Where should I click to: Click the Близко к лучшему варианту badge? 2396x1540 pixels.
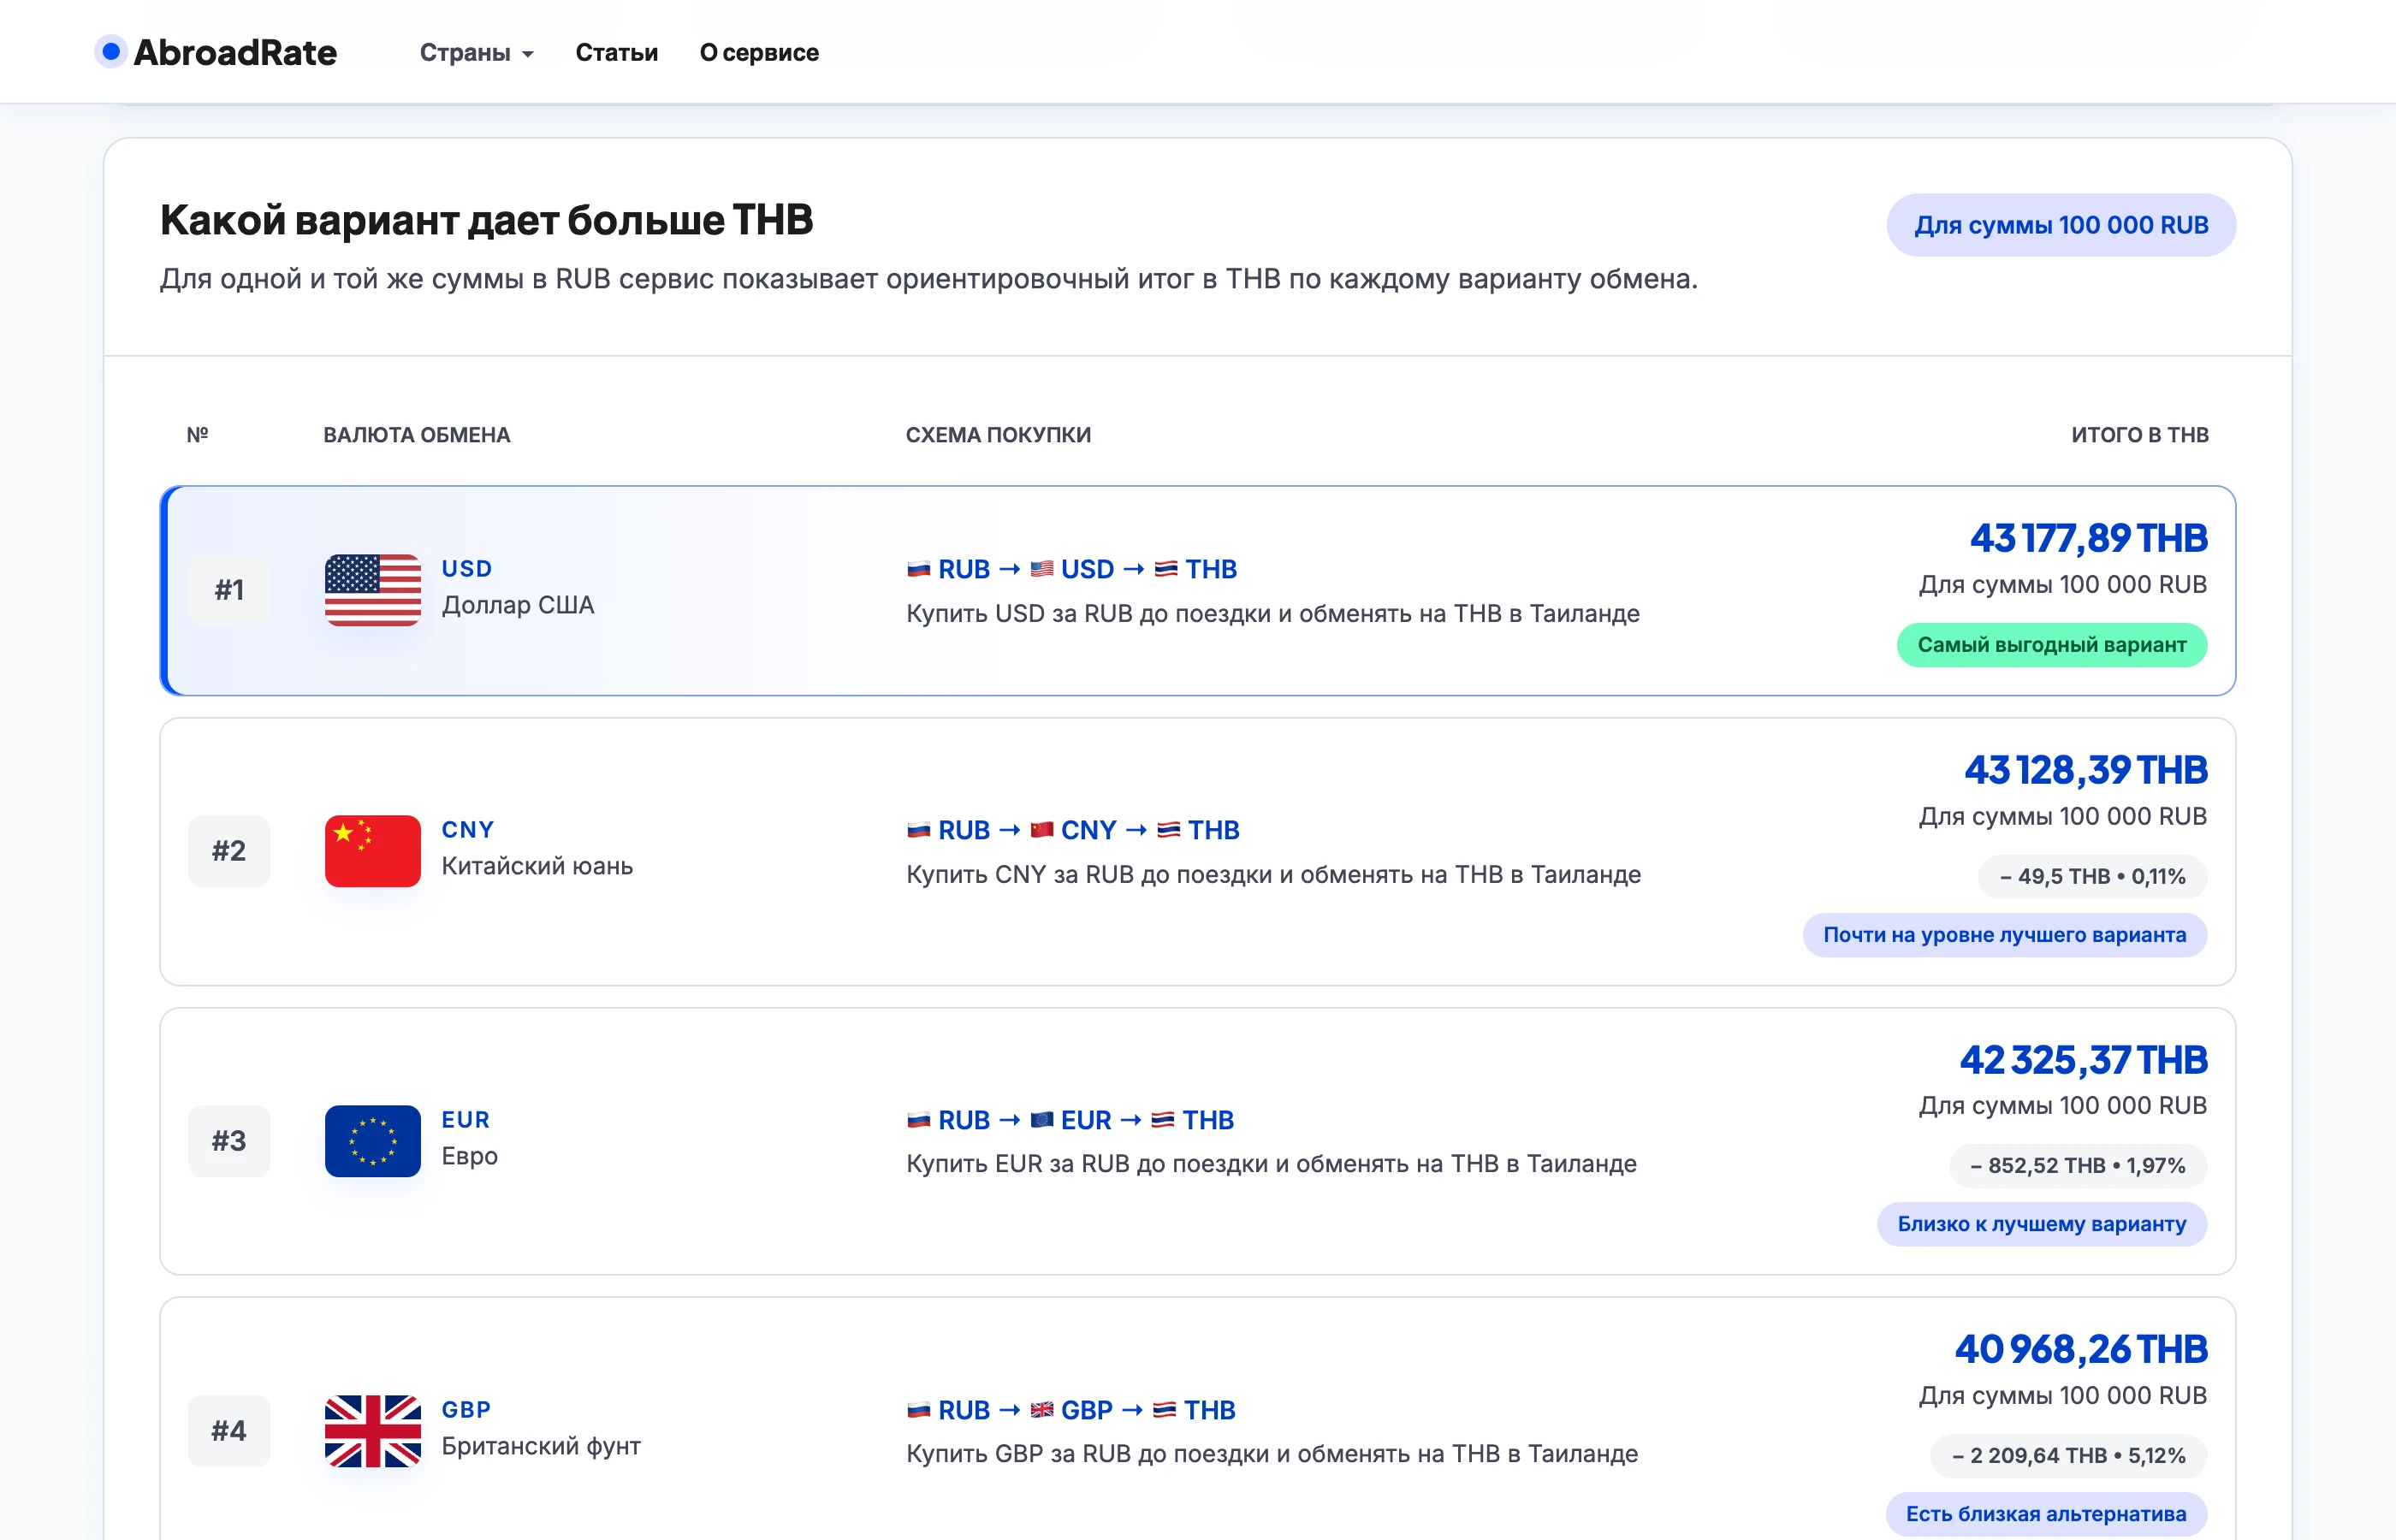pyautogui.click(x=2042, y=1224)
